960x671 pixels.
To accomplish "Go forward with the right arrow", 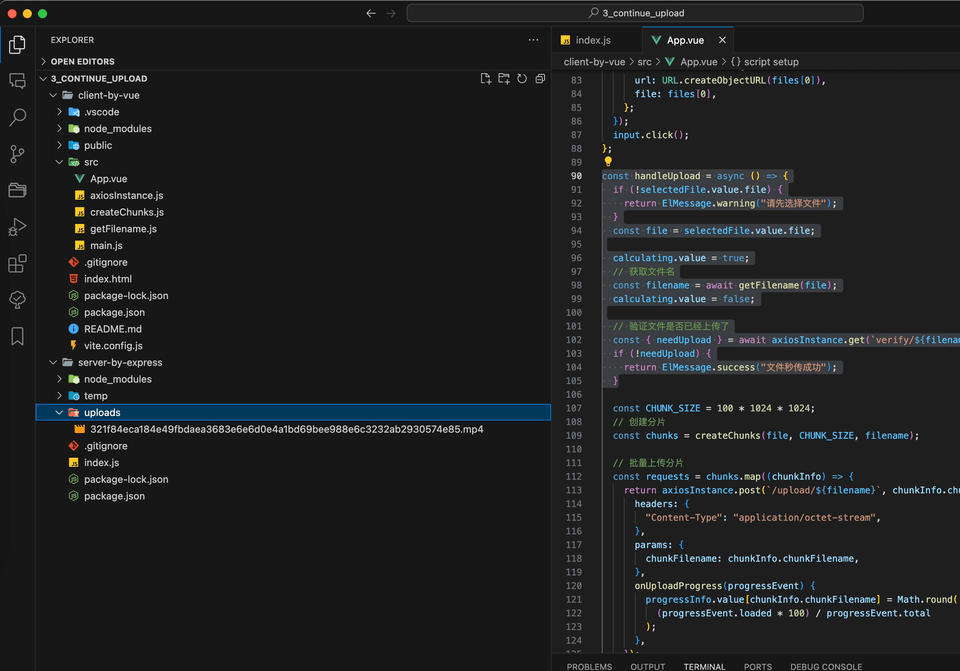I will pyautogui.click(x=391, y=13).
